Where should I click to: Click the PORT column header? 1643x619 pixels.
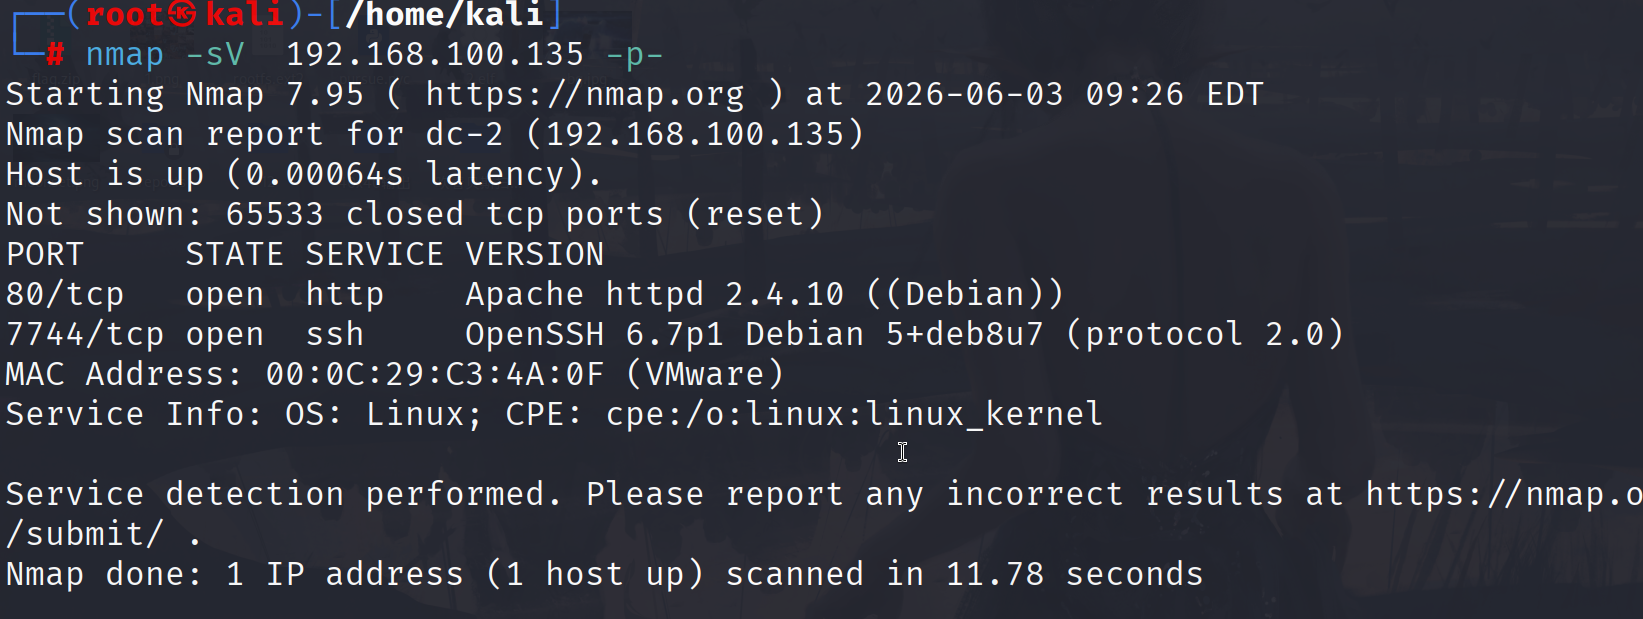pos(45,254)
